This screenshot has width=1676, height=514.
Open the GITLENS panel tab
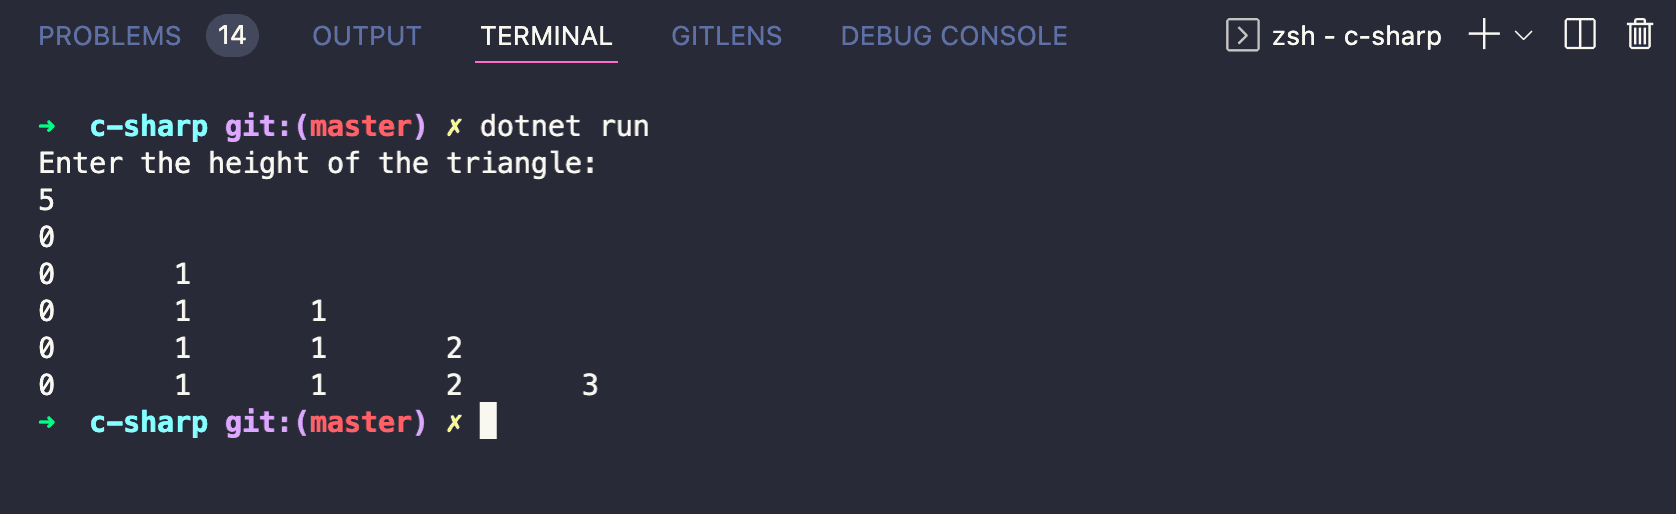point(727,36)
